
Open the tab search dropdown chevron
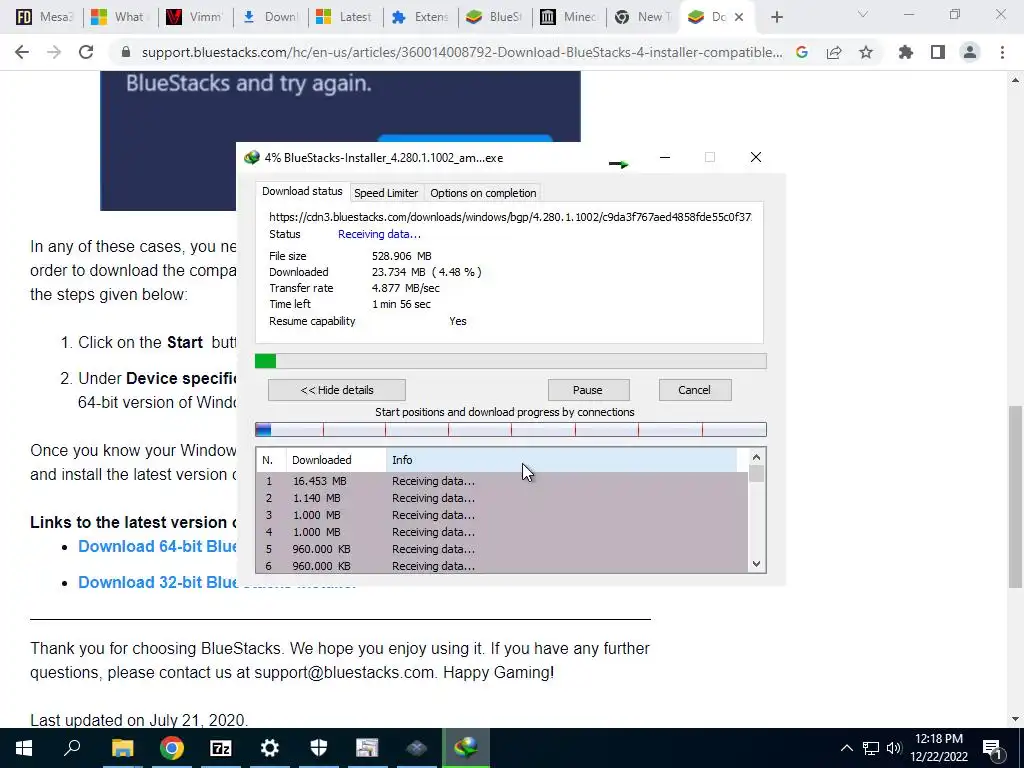[x=863, y=14]
